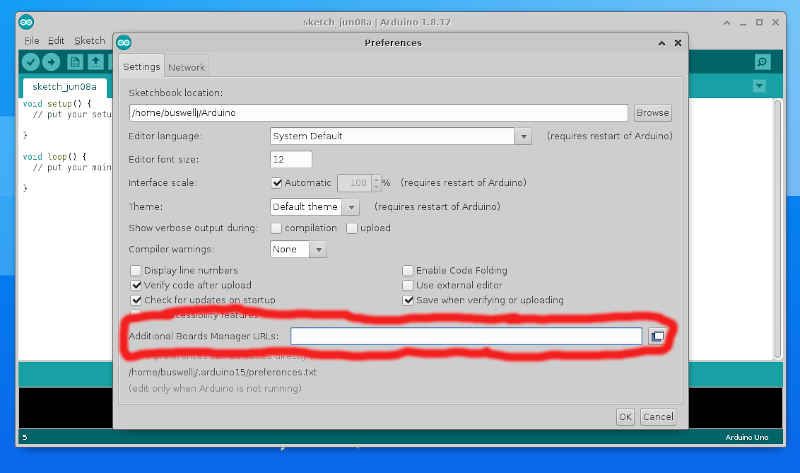Enable Use external editor
The image size is (800, 473).
pyautogui.click(x=408, y=285)
